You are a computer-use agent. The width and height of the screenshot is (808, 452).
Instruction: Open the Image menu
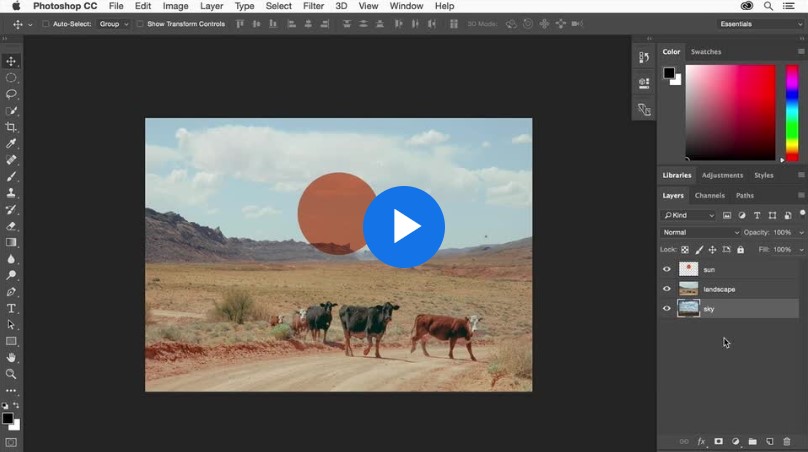point(175,6)
